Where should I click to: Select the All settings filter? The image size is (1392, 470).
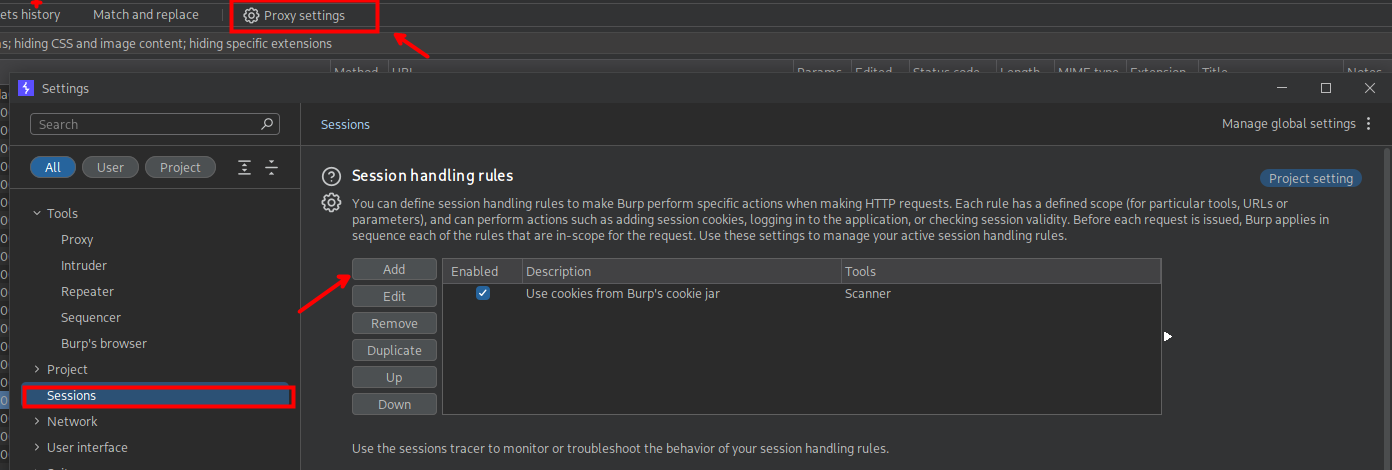[x=53, y=168]
